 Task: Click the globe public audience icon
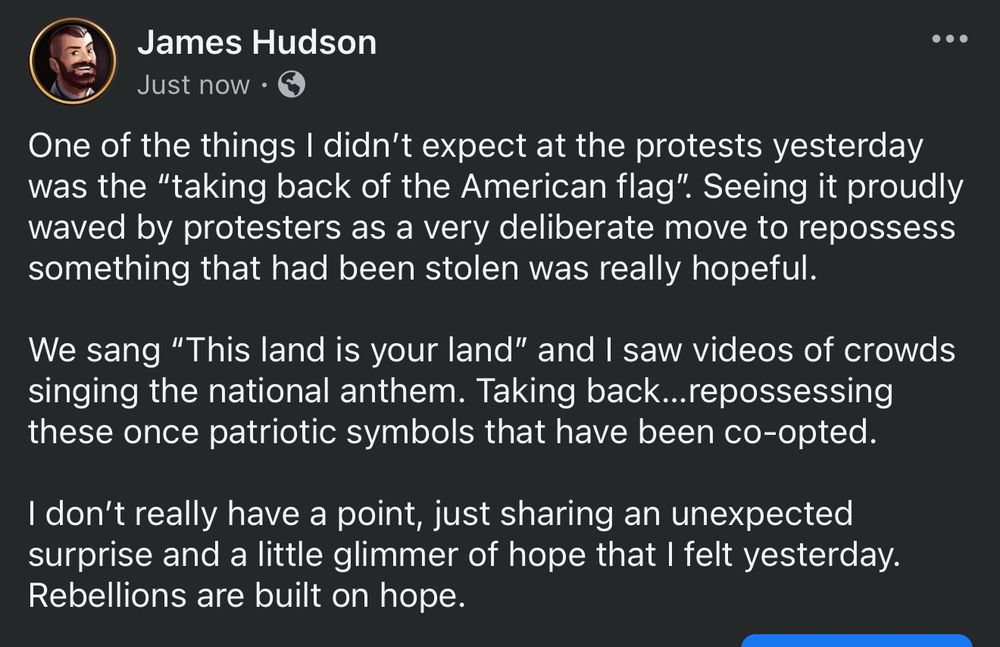click(291, 85)
